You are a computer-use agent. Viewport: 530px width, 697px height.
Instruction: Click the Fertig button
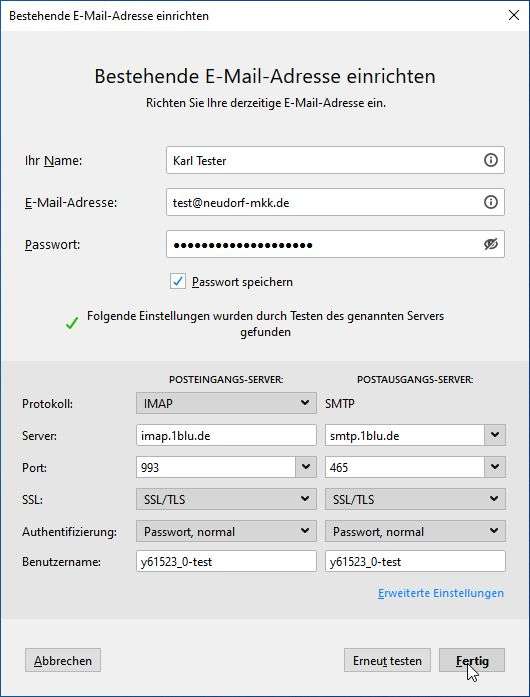(x=472, y=661)
